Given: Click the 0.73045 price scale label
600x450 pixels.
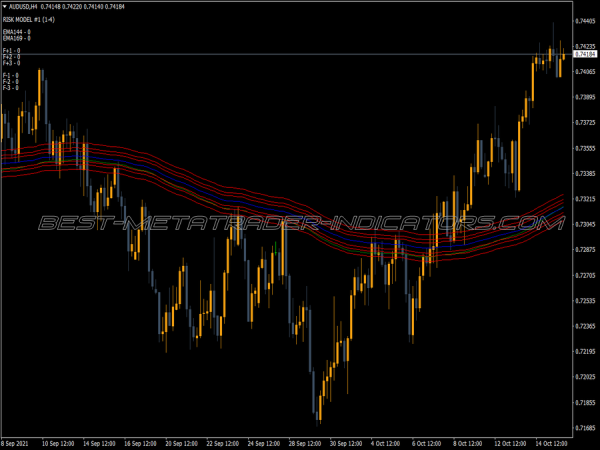Looking at the screenshot, I should (585, 224).
